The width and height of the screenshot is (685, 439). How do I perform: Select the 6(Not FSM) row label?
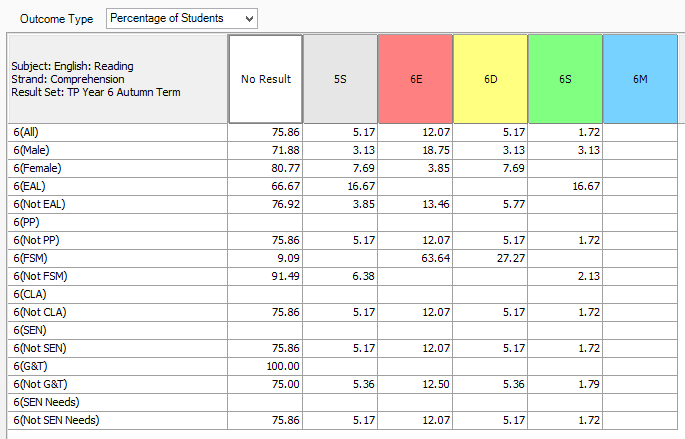[118, 276]
